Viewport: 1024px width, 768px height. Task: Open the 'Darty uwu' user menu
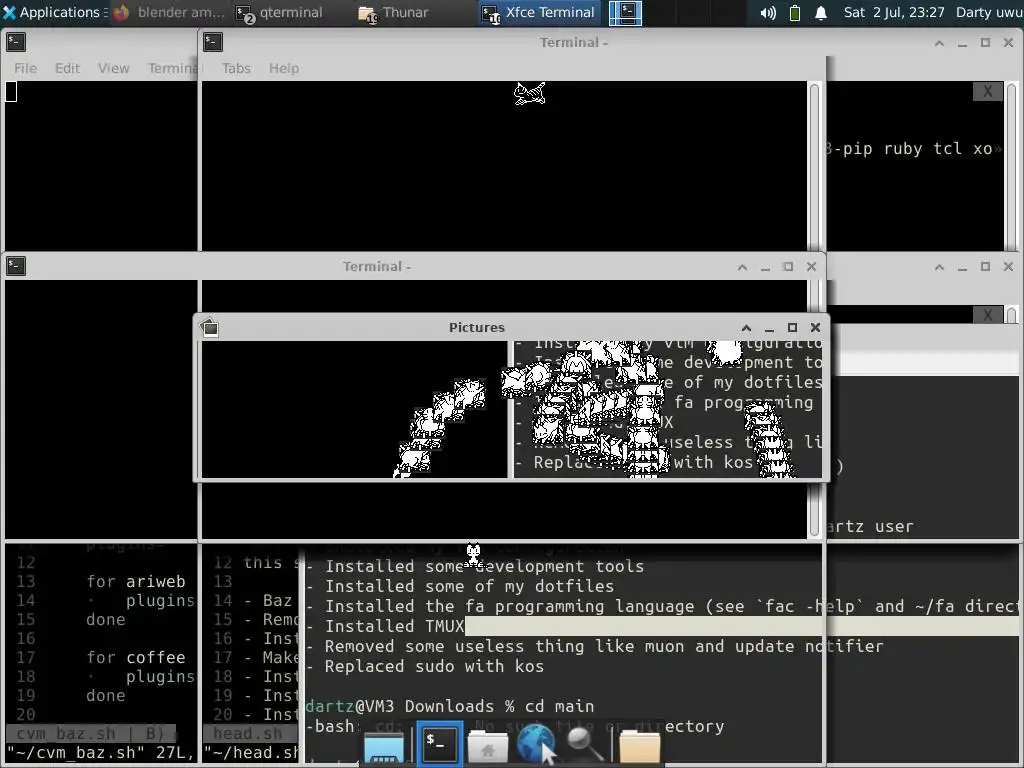click(989, 12)
